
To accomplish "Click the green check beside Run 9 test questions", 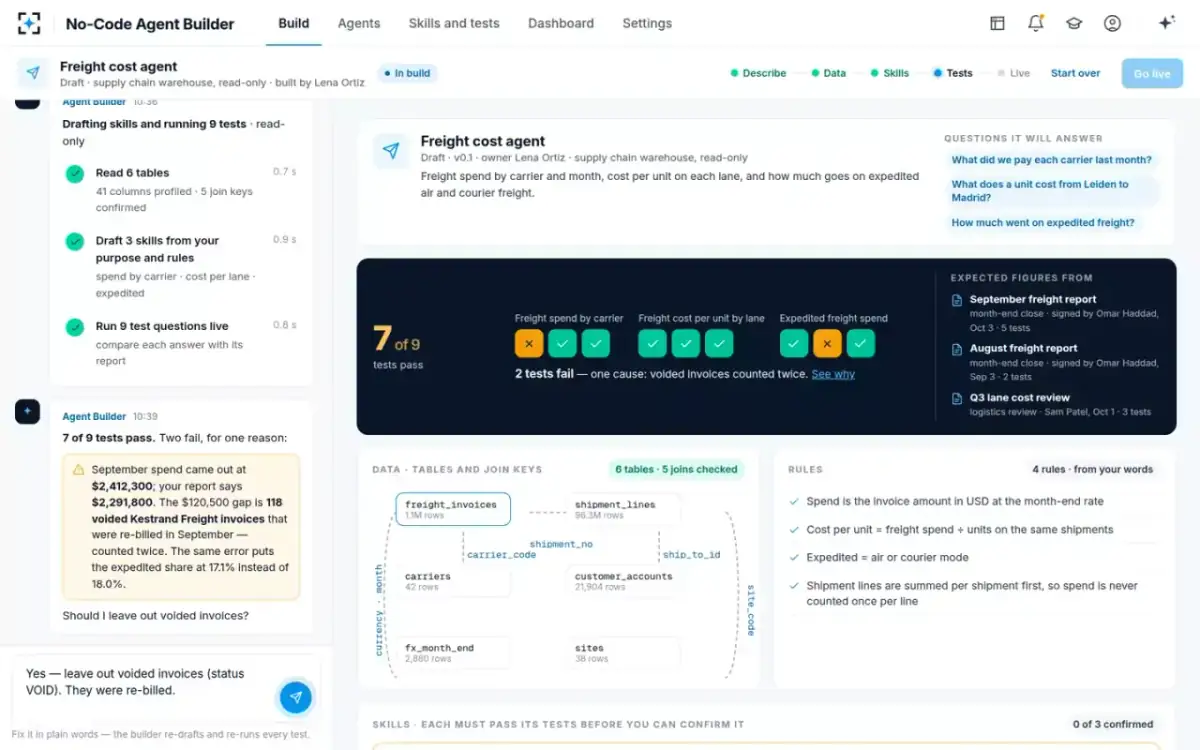I will pyautogui.click(x=74, y=327).
